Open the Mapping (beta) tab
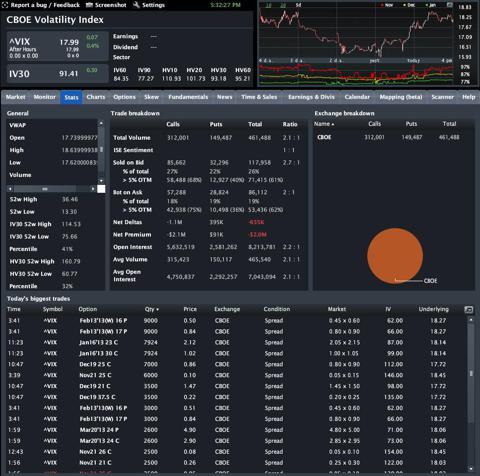This screenshot has height=476, width=480. pos(401,97)
